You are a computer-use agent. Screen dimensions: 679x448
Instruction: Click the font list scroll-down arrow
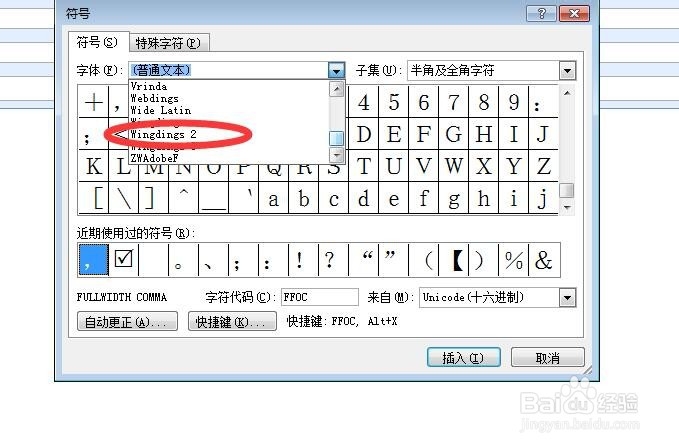(x=336, y=155)
